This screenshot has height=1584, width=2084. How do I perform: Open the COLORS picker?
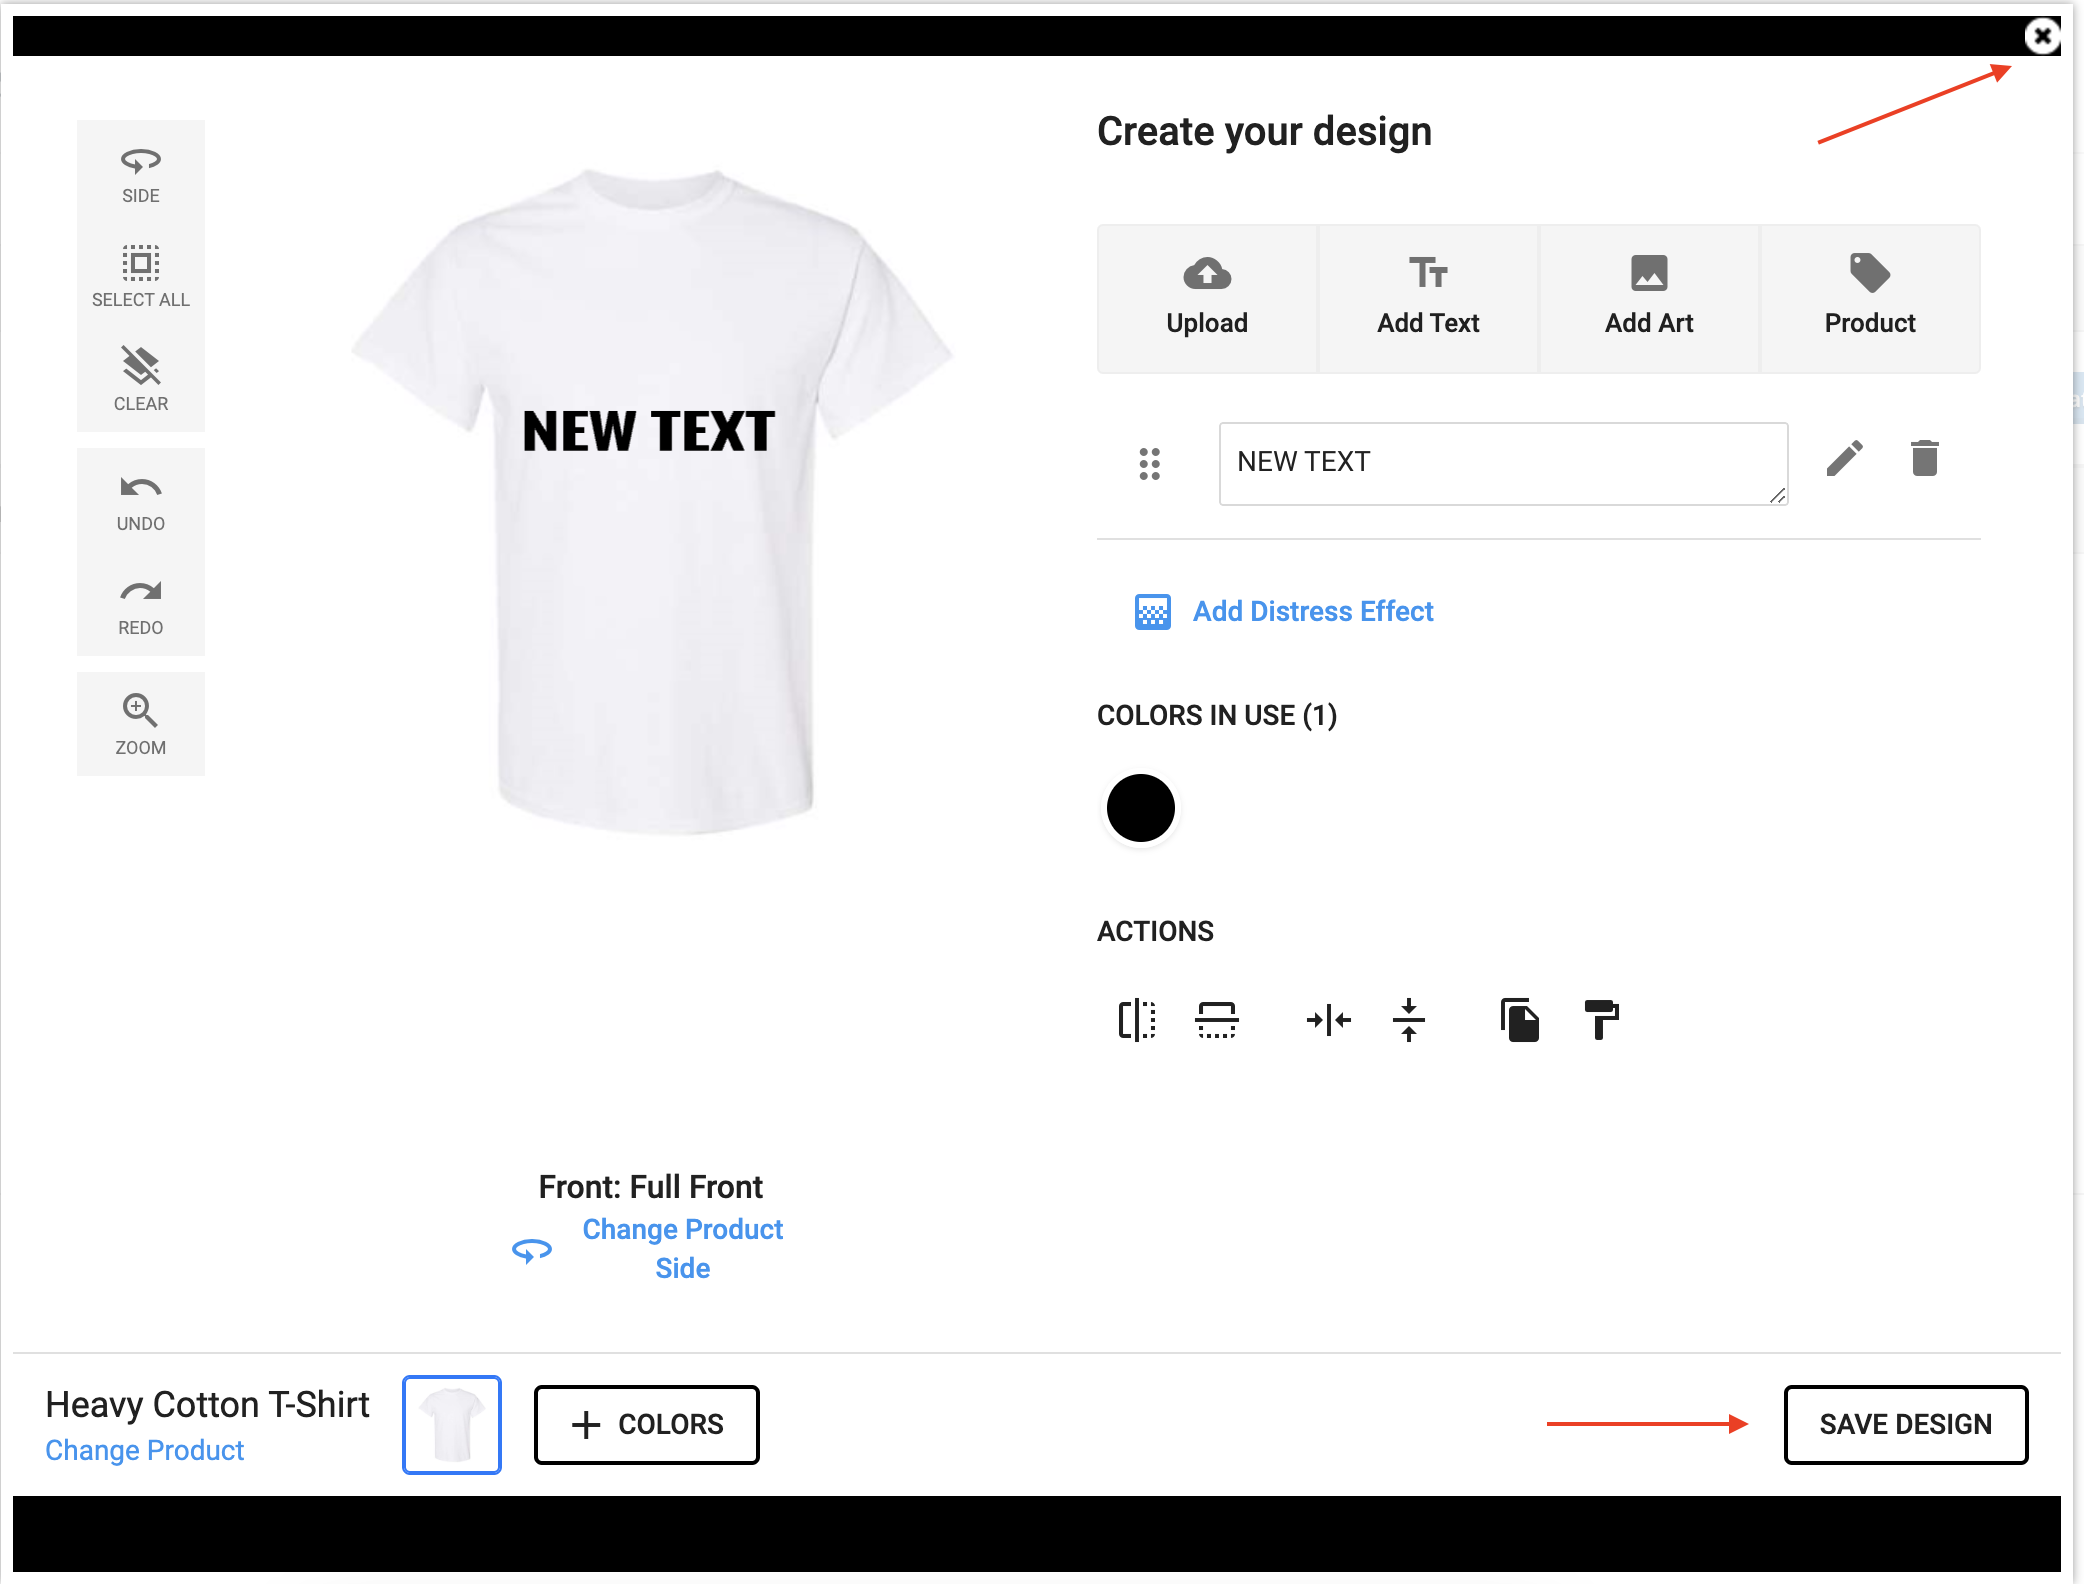pos(646,1424)
